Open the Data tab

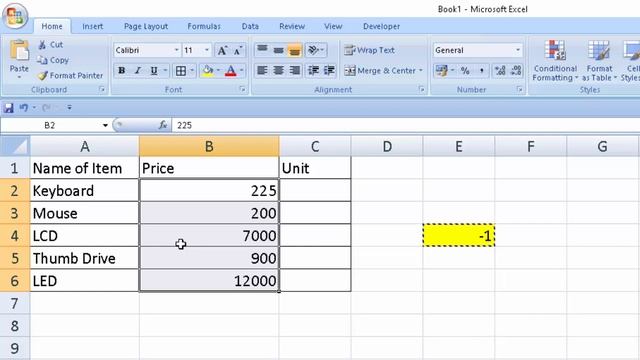[250, 26]
